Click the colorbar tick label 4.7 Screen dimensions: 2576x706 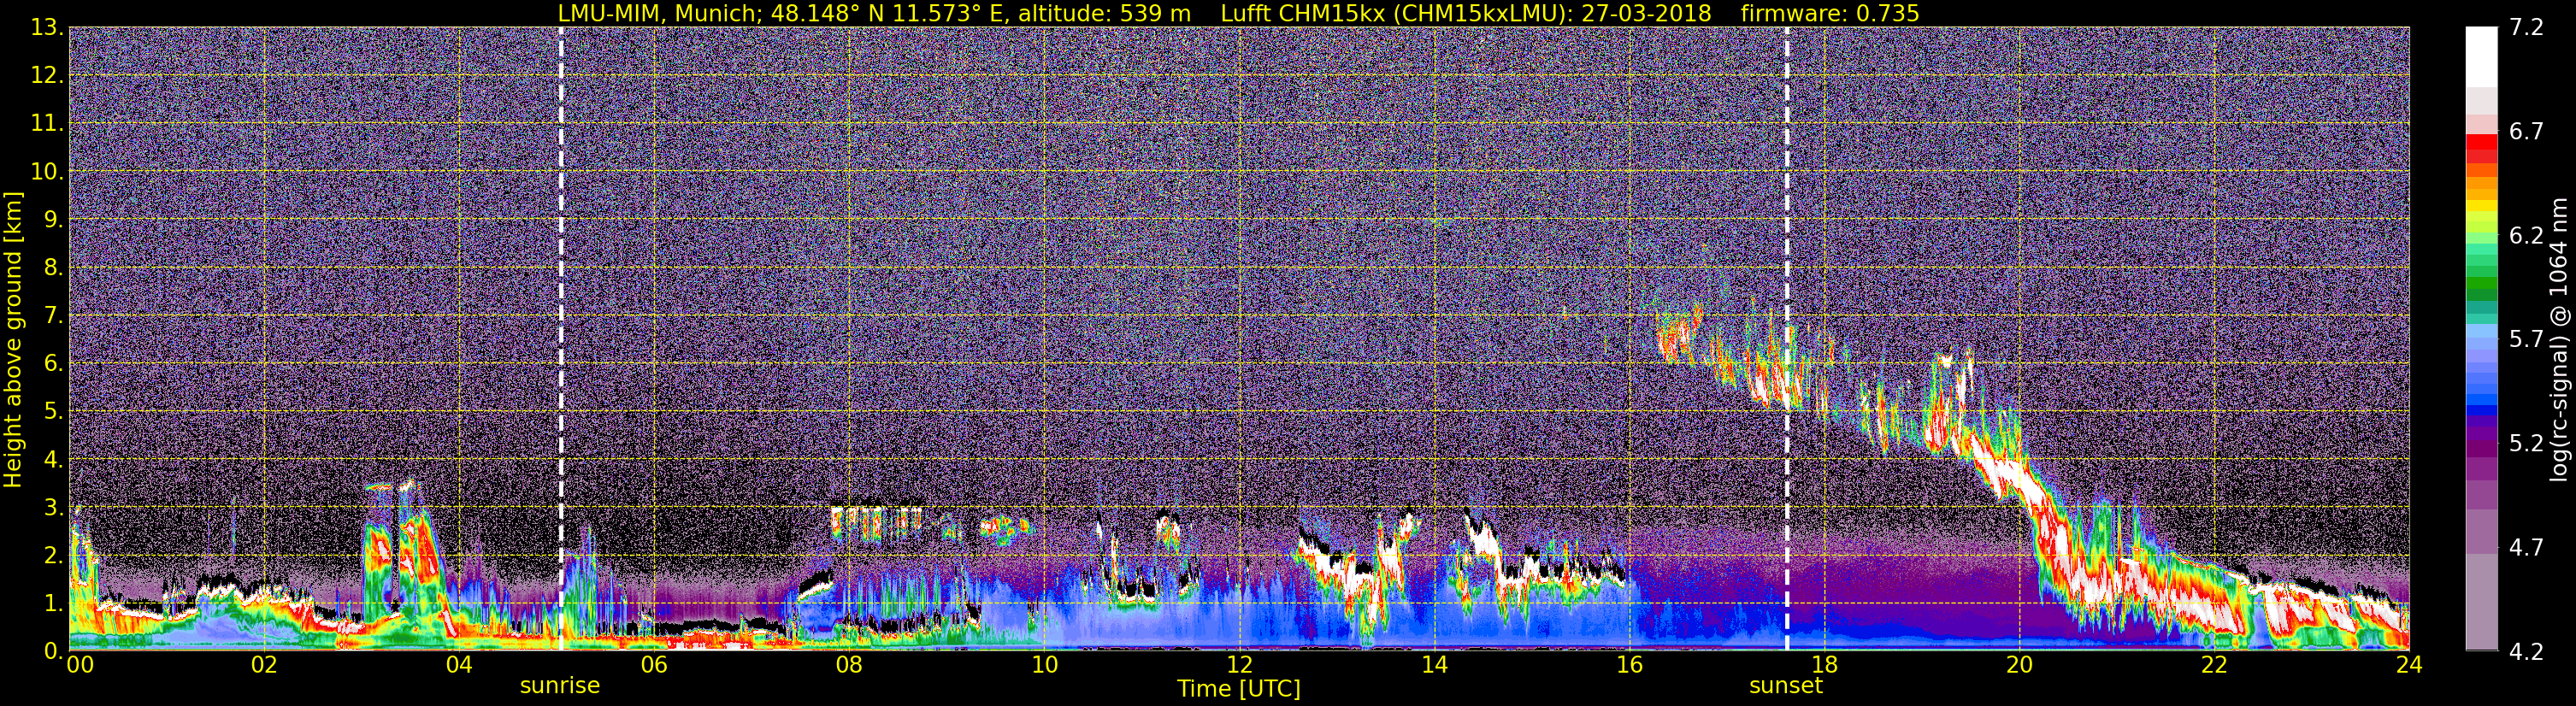pyautogui.click(x=2526, y=548)
